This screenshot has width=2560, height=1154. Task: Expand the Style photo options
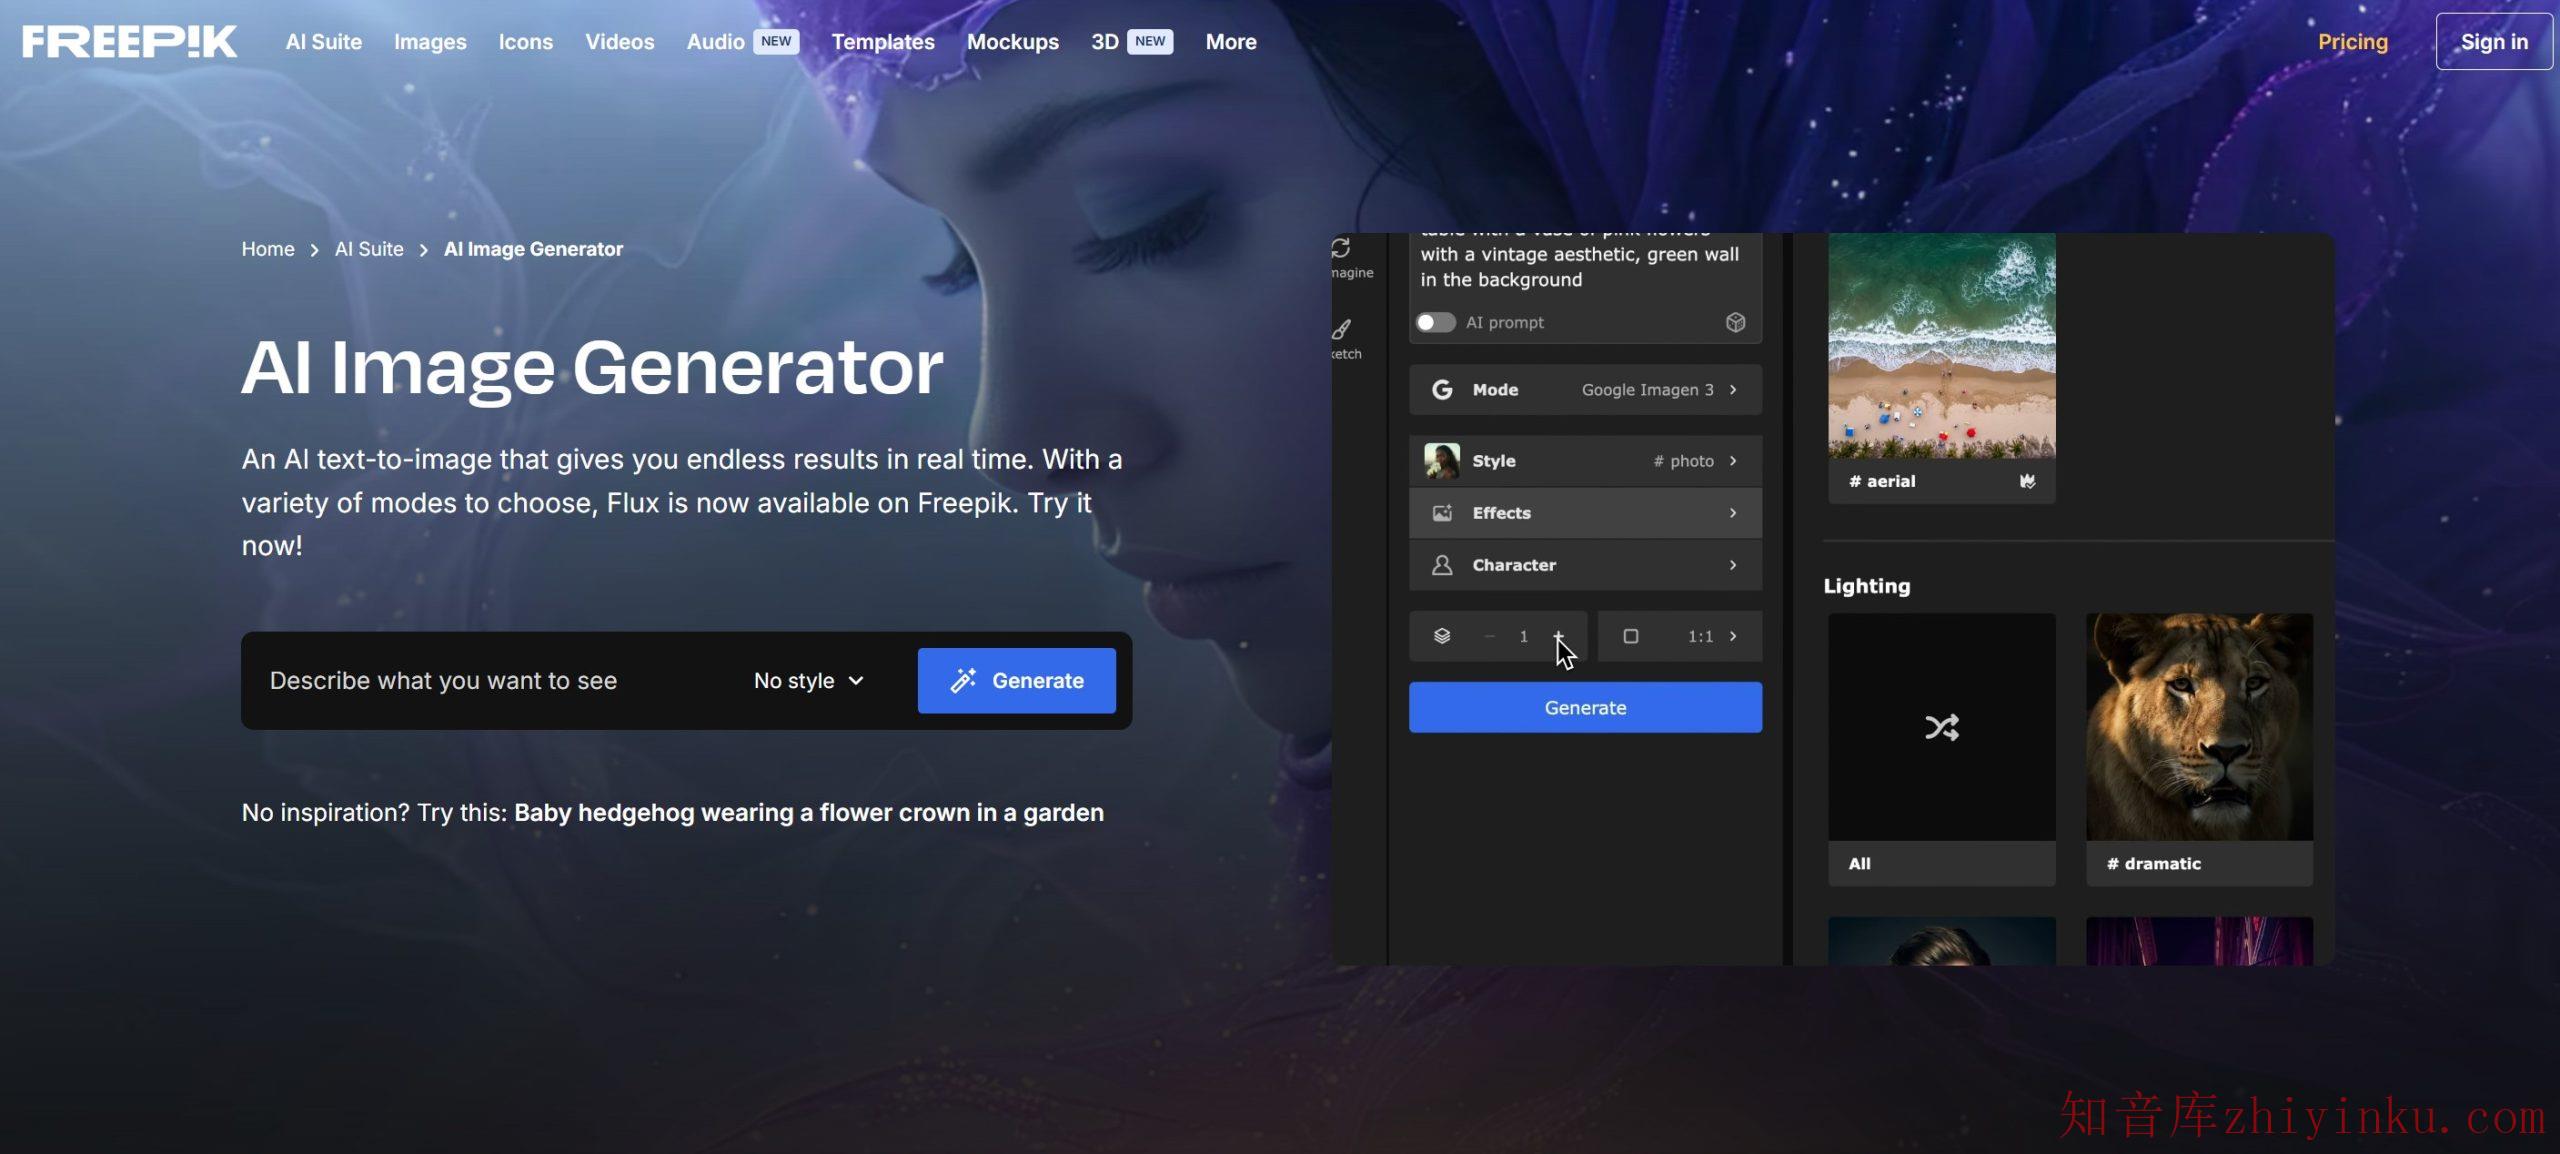tap(1732, 460)
